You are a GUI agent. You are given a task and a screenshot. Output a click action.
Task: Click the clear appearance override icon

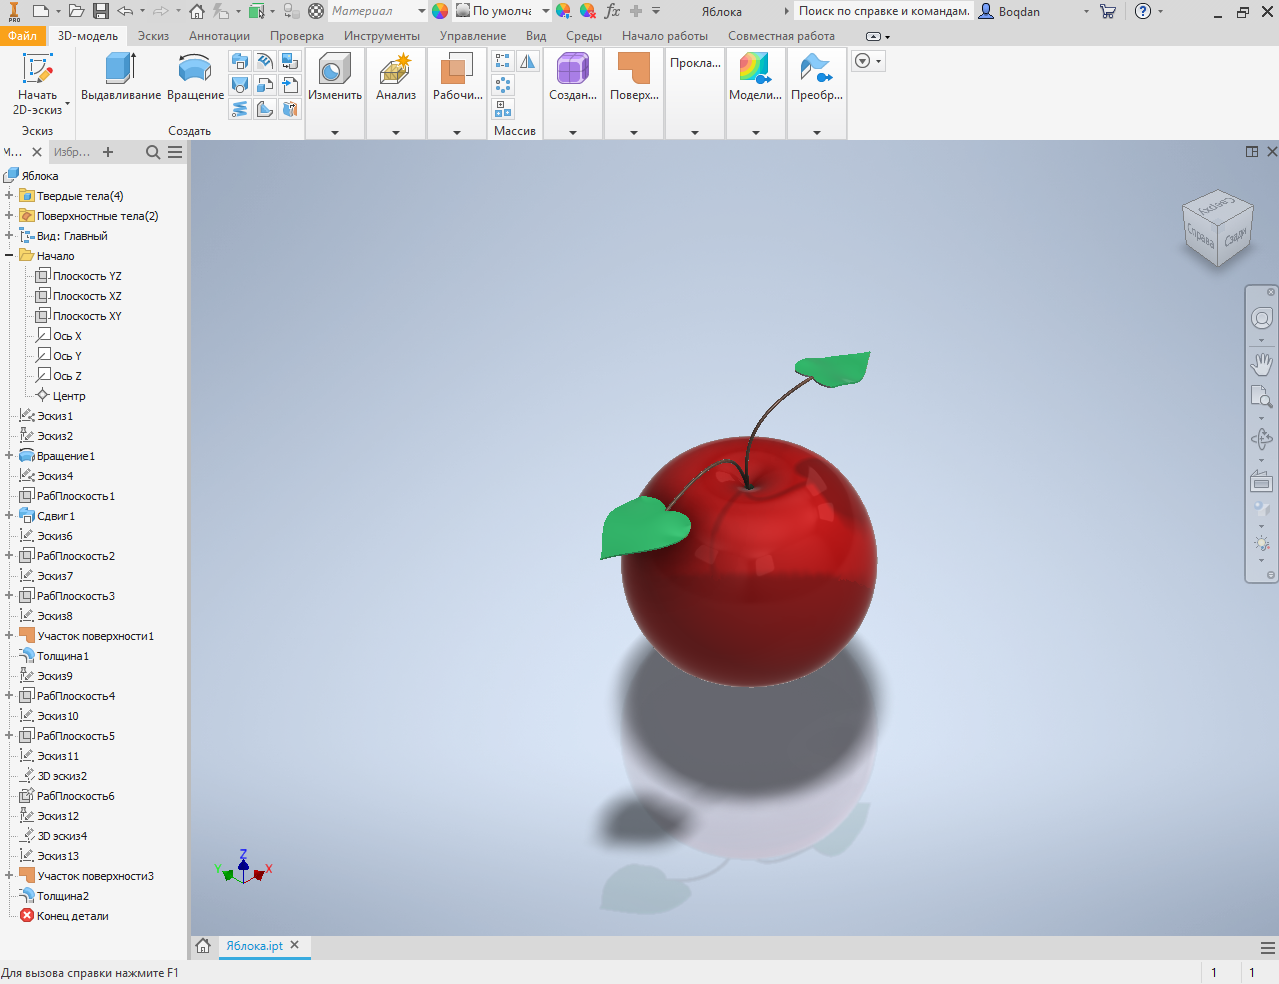pos(588,11)
